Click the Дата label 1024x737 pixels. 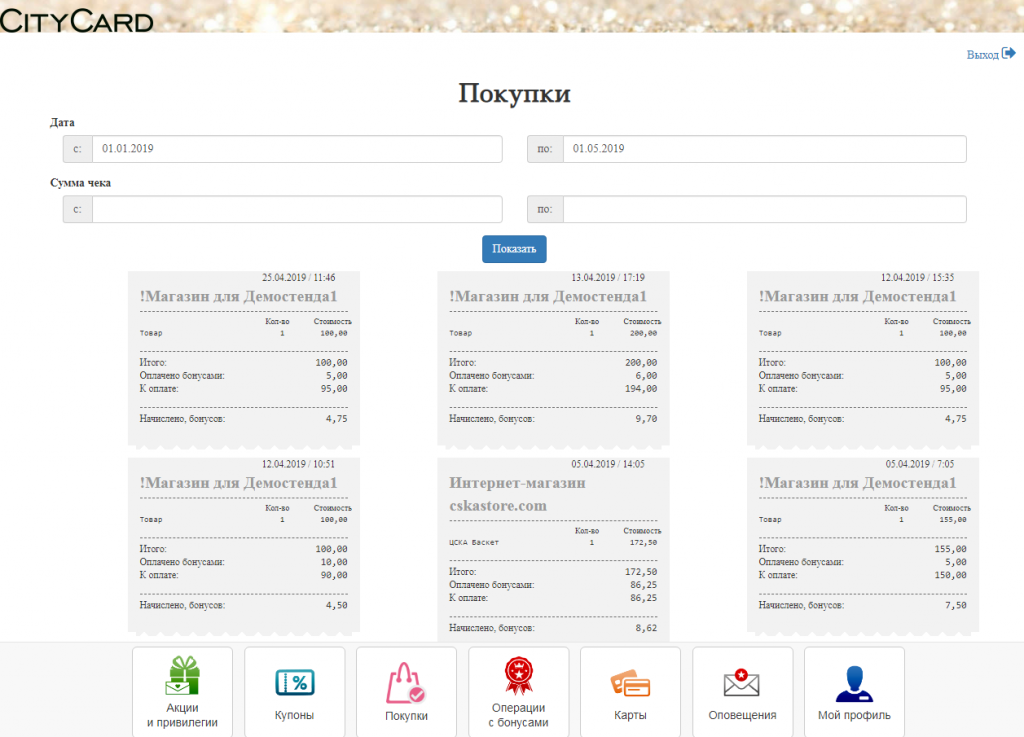(x=62, y=123)
